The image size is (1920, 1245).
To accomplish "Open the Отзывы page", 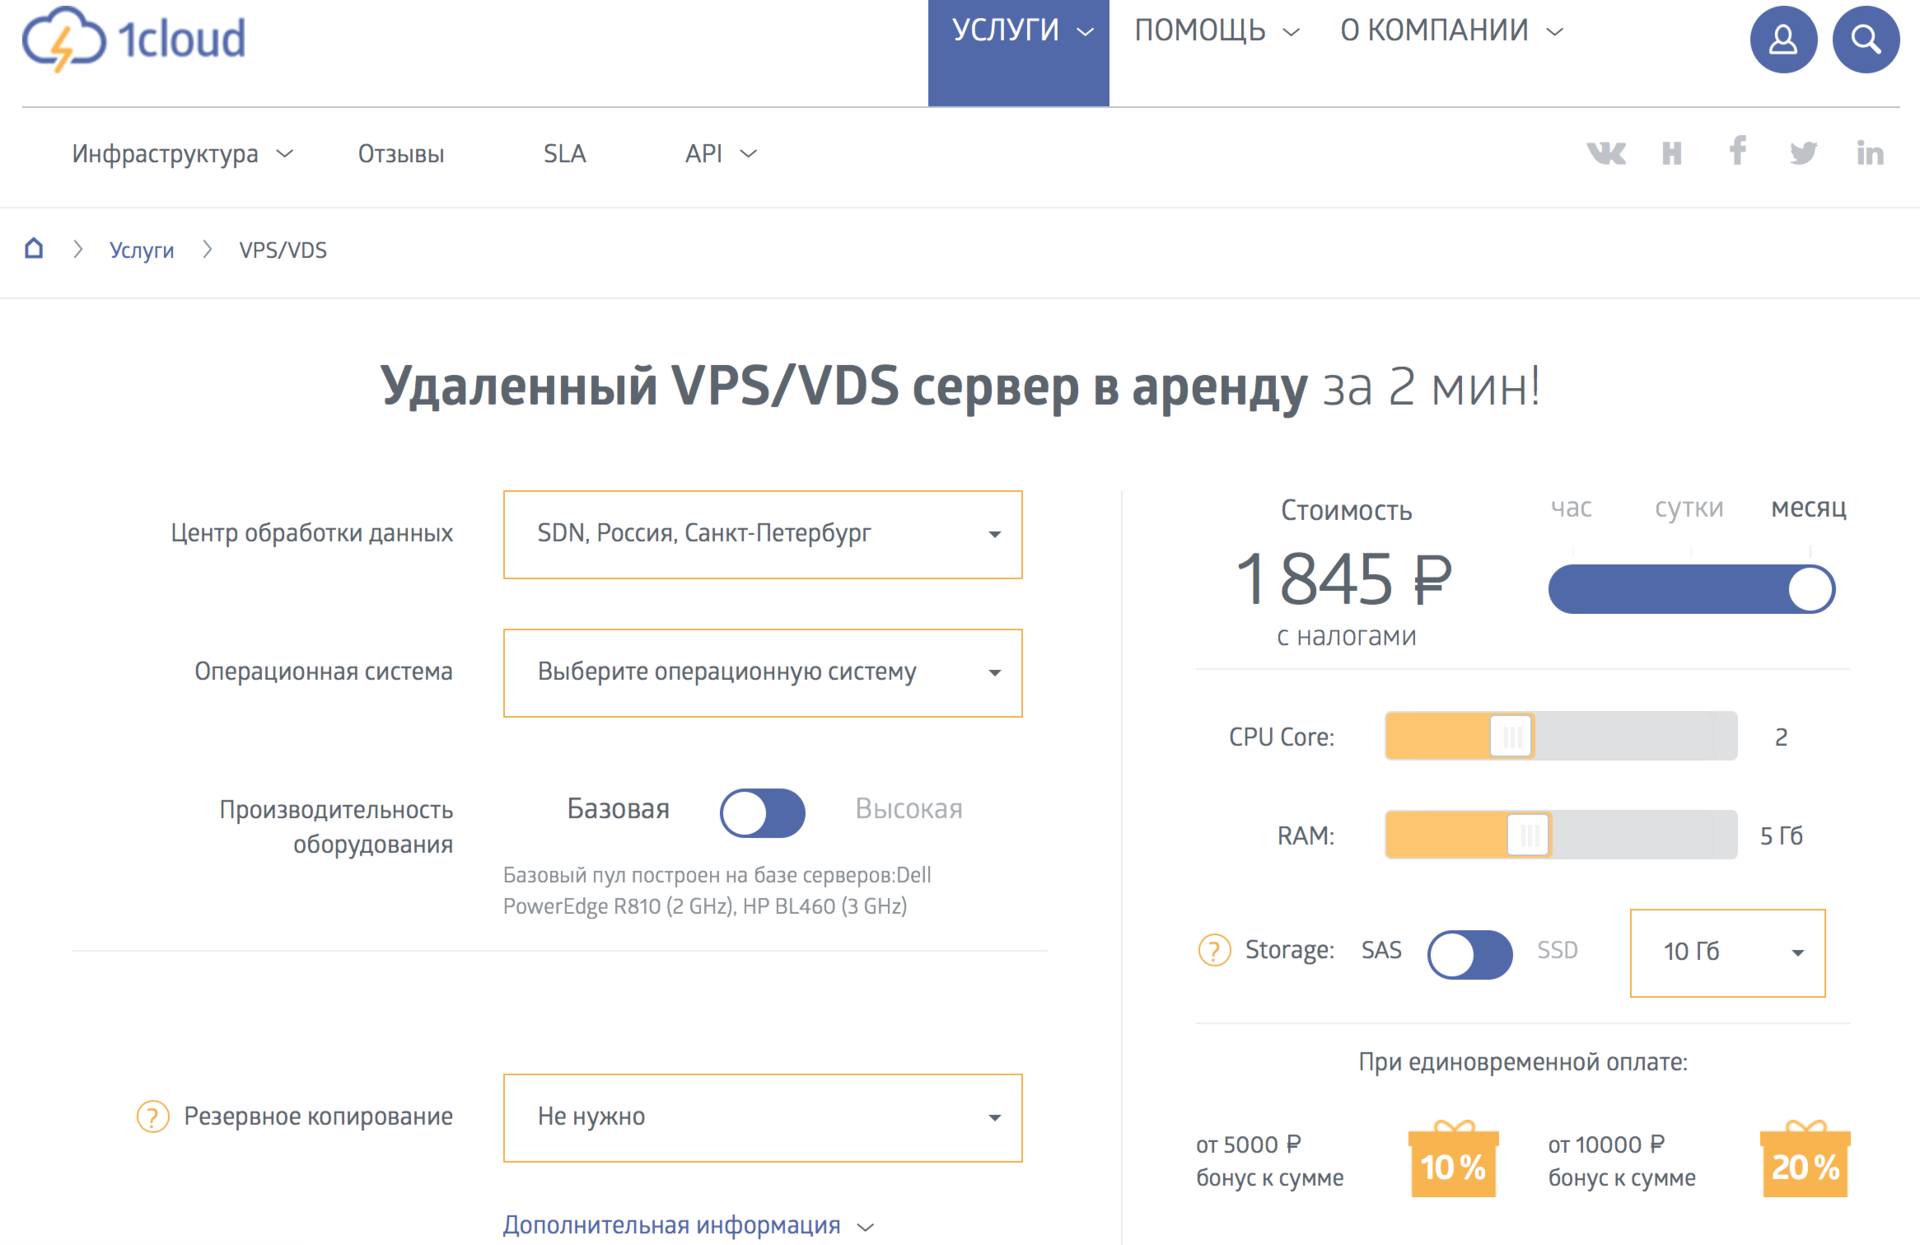I will click(x=401, y=154).
